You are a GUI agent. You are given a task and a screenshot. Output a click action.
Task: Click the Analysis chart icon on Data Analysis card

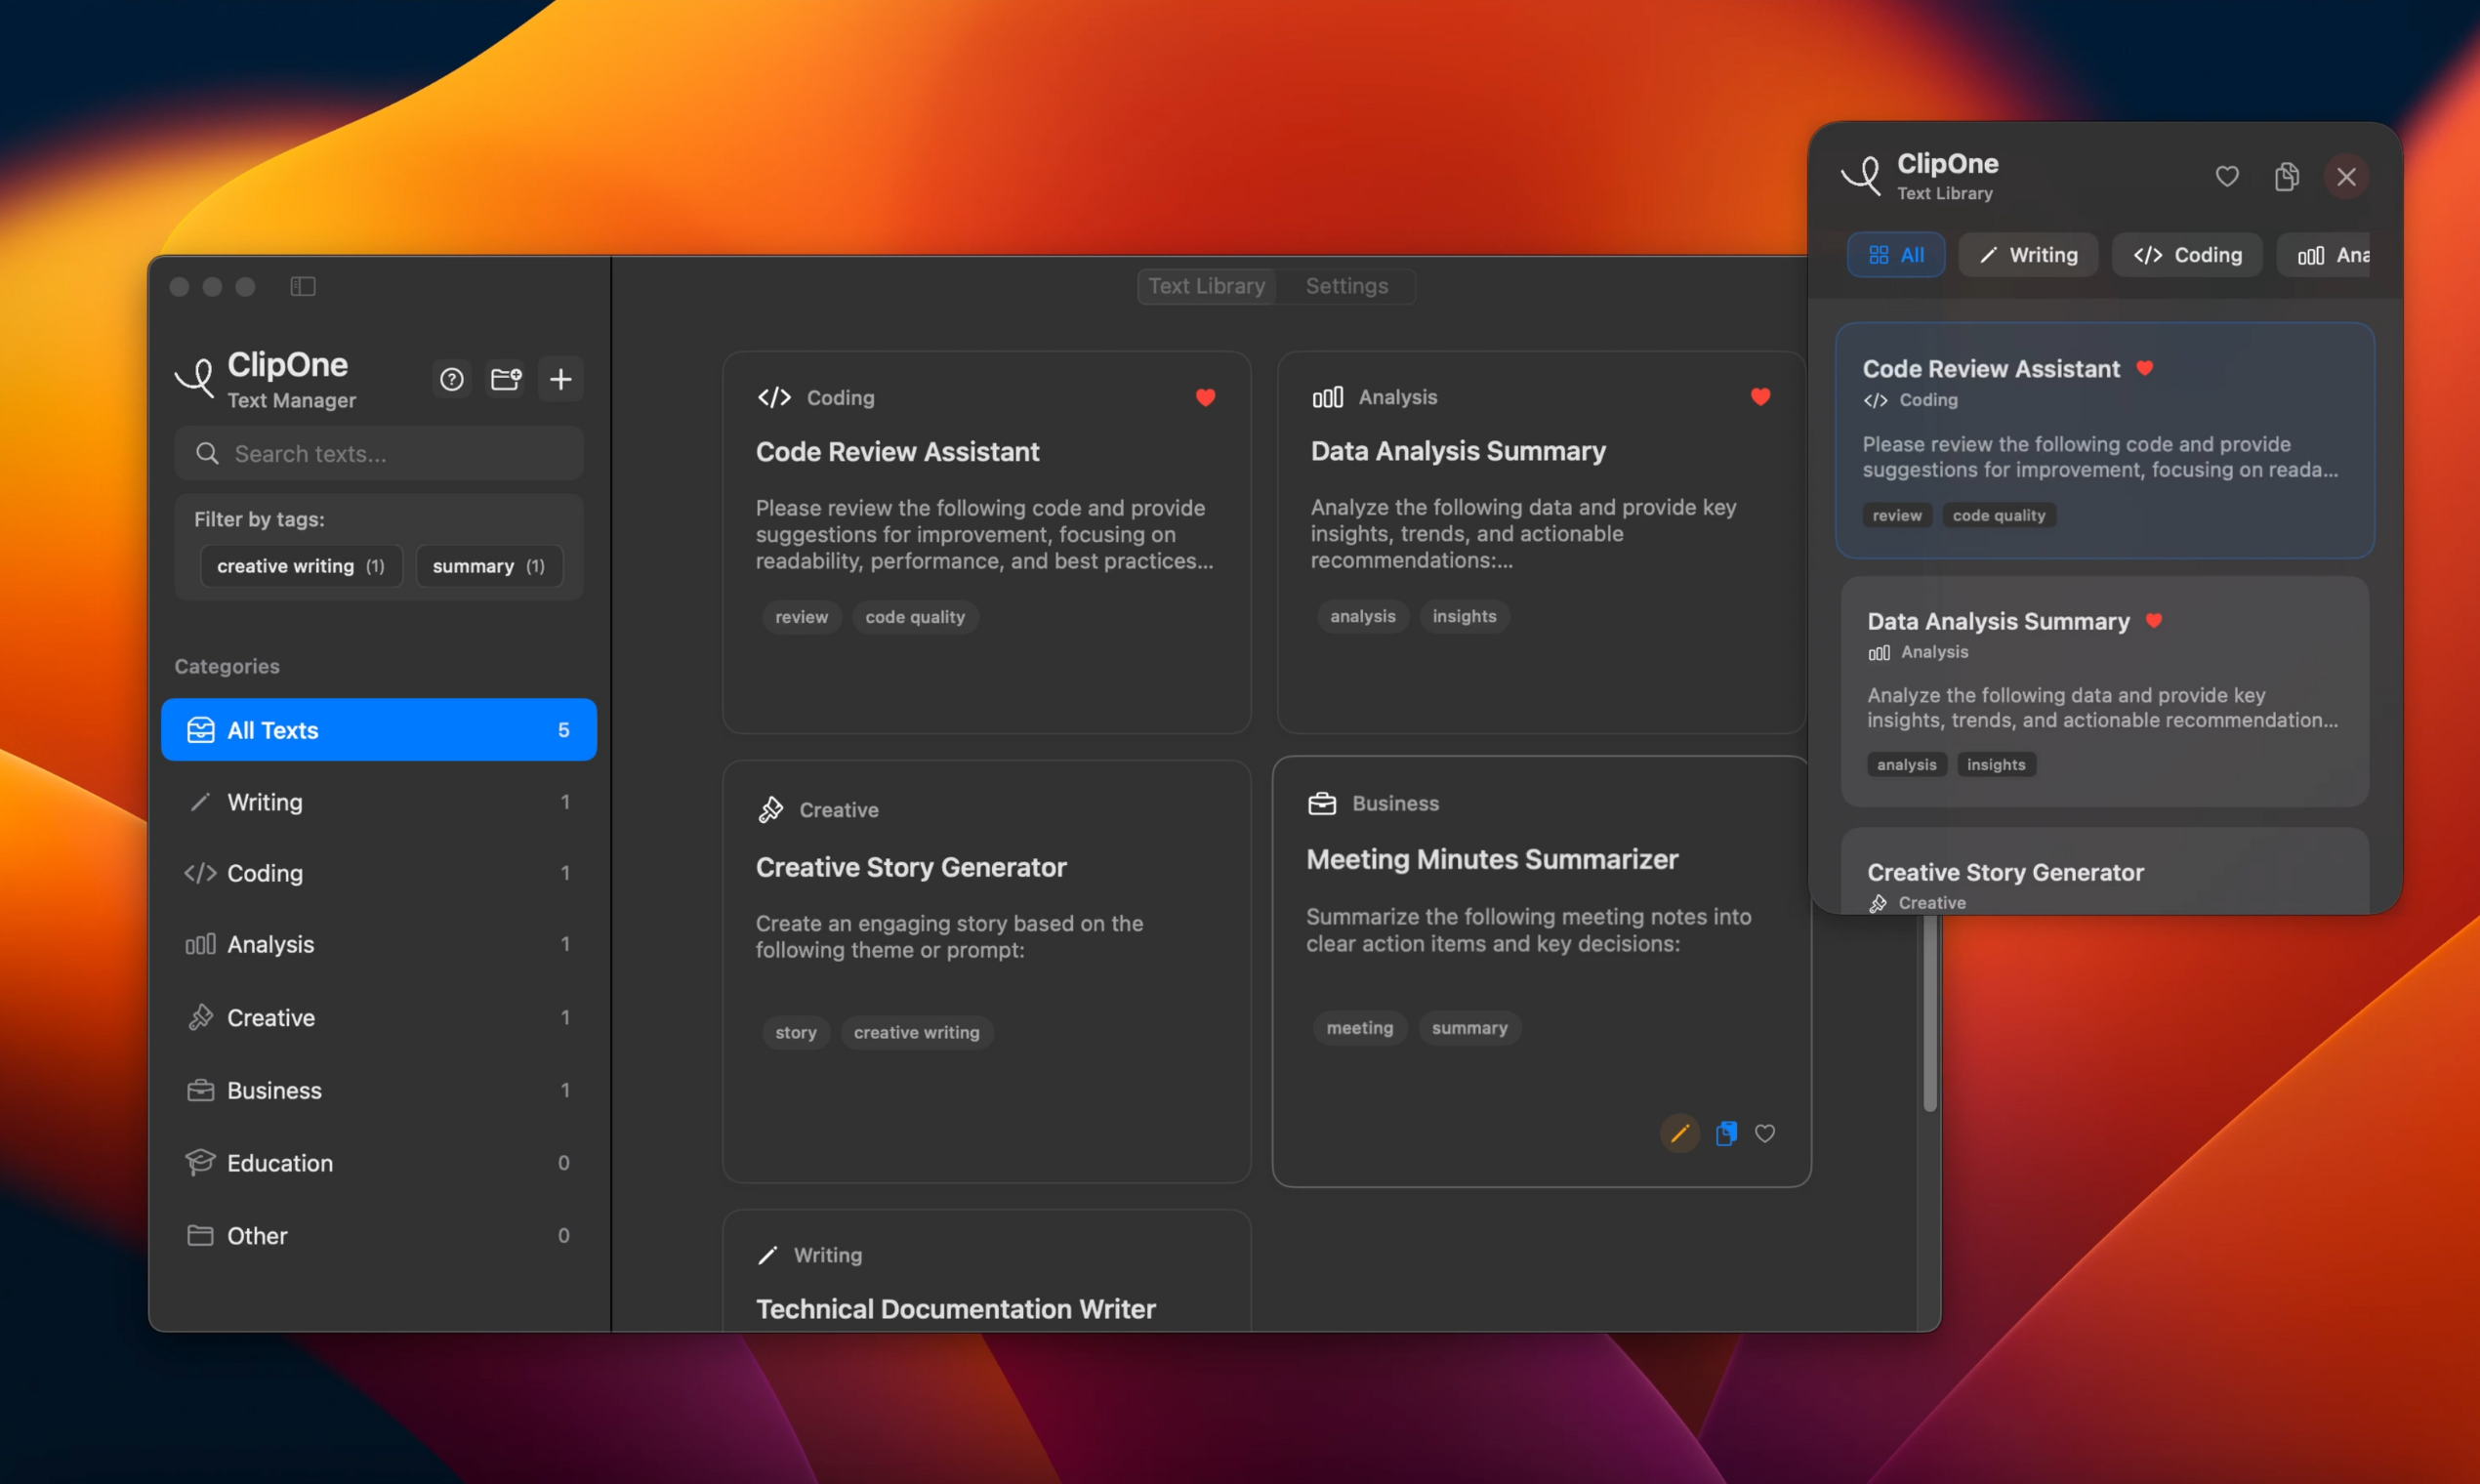pyautogui.click(x=1327, y=397)
